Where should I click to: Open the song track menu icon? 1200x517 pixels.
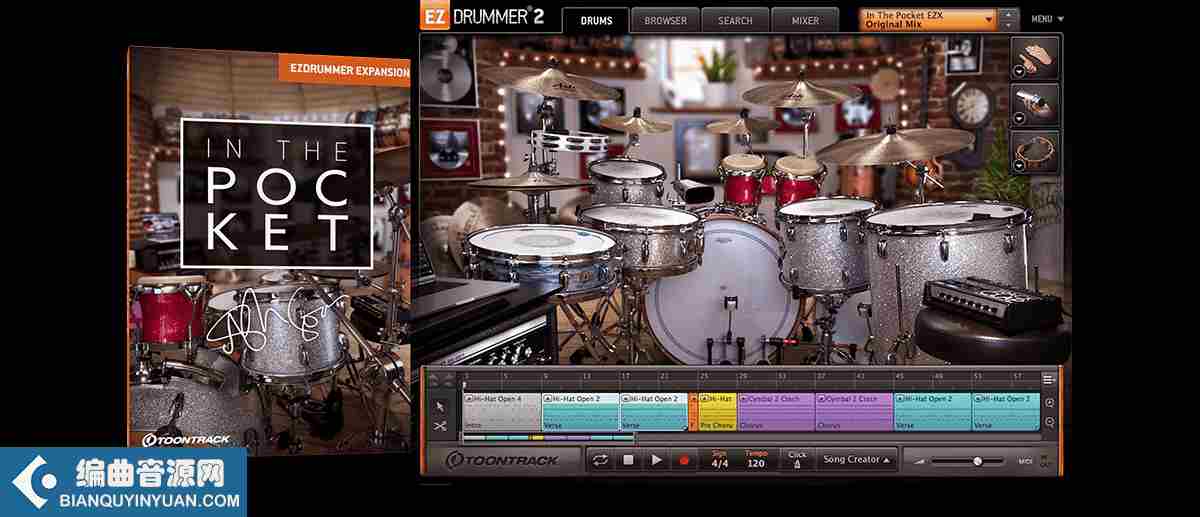coord(1049,379)
